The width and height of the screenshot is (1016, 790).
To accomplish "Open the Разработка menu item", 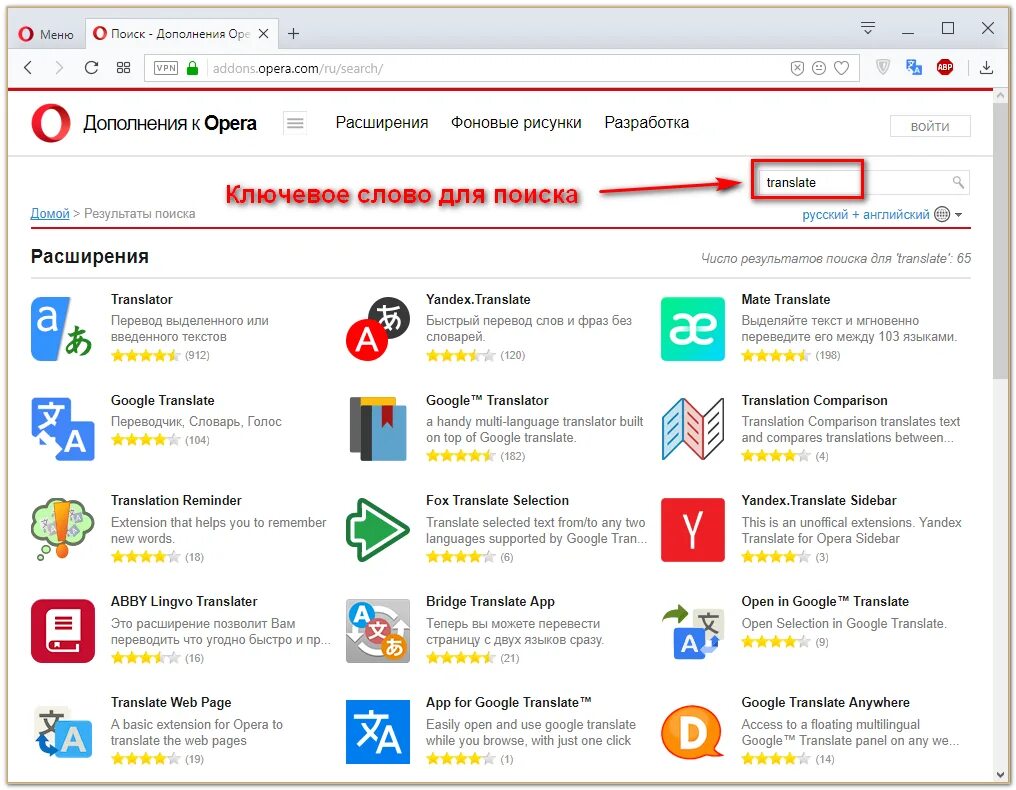I will coord(647,122).
